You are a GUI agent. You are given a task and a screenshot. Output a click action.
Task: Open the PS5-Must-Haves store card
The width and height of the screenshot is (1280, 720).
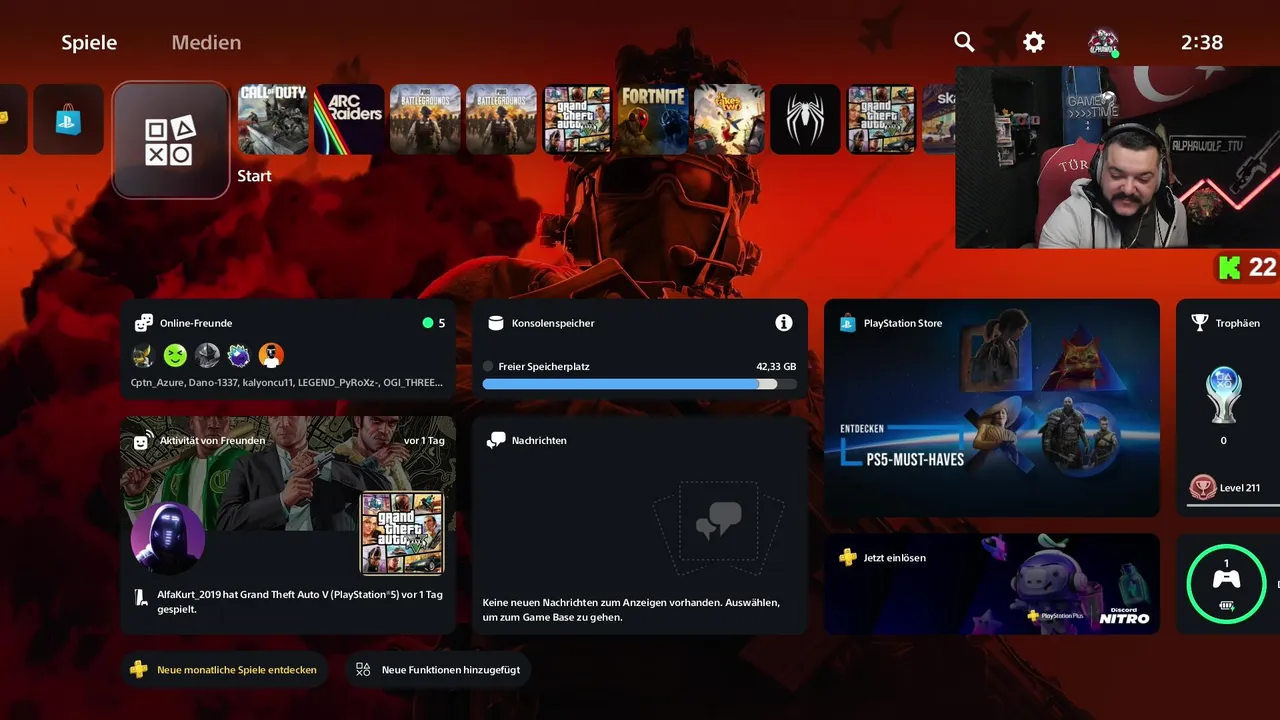tap(992, 408)
